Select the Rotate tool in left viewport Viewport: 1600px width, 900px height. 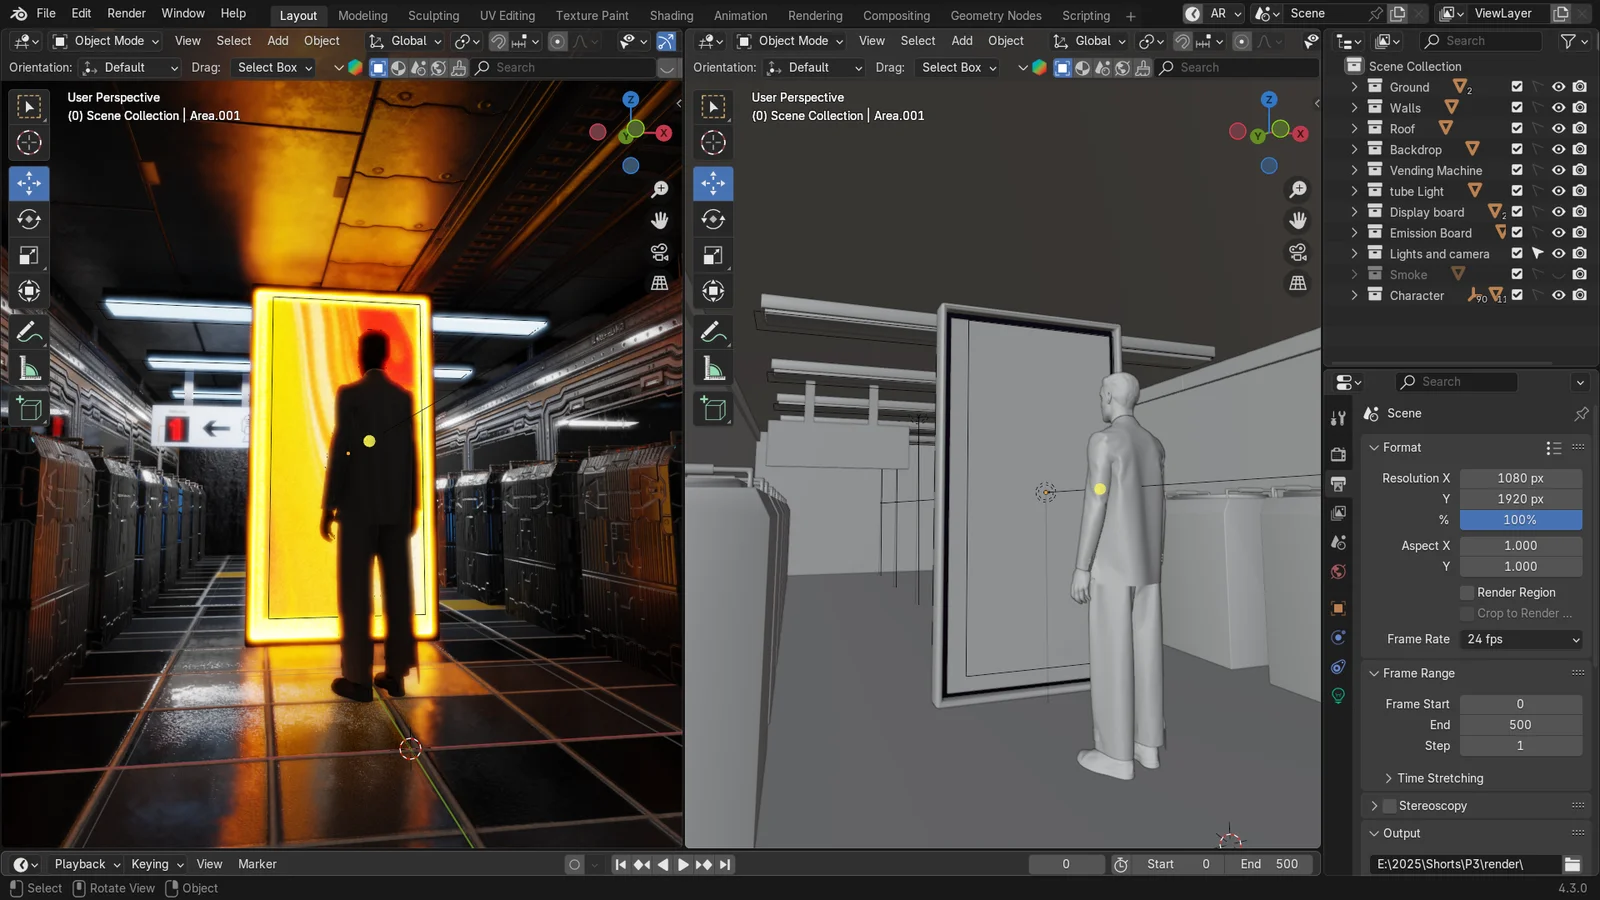point(29,219)
